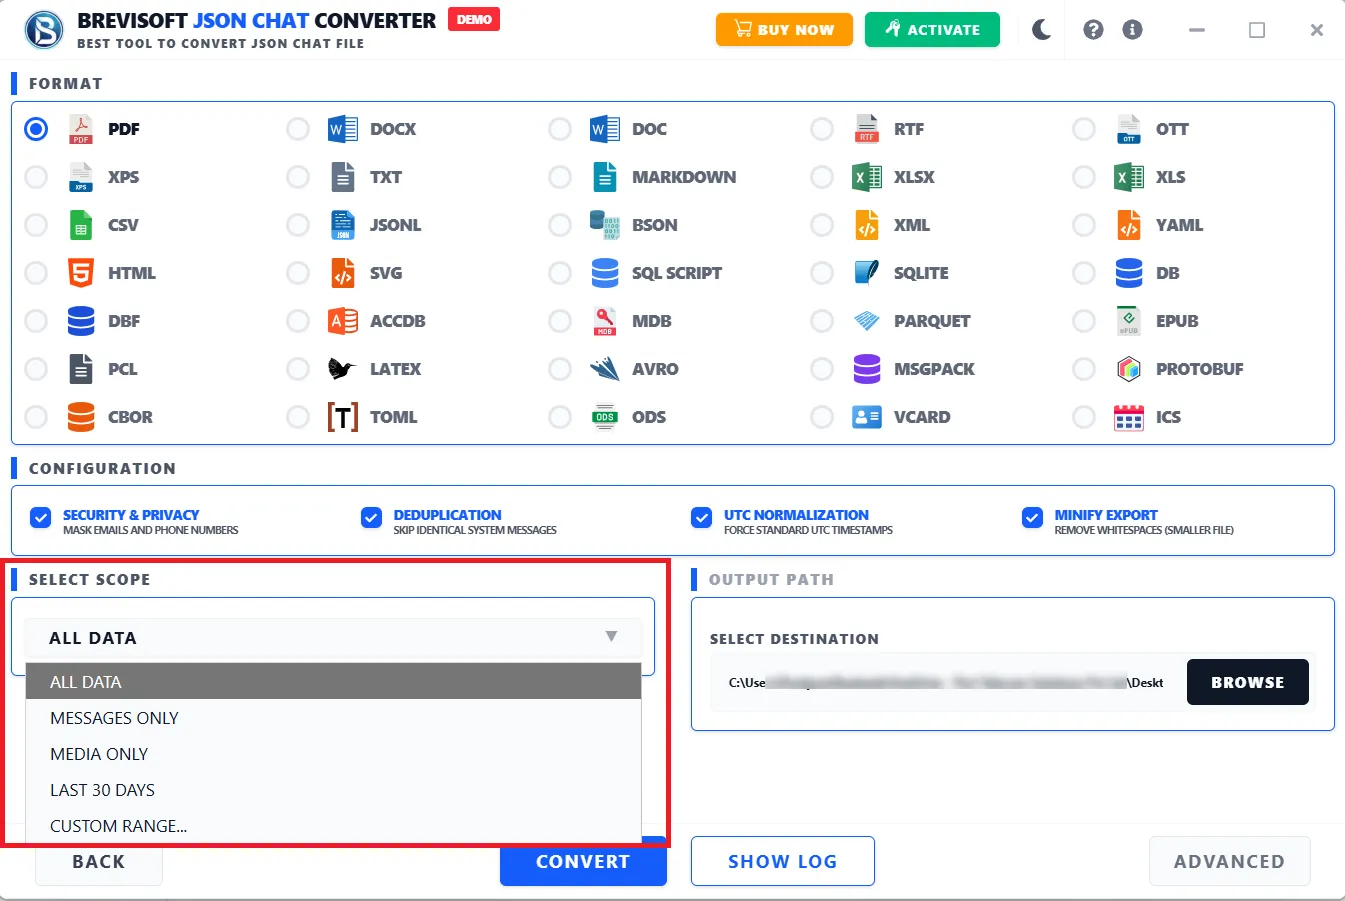Select the ODS radio button
The width and height of the screenshot is (1345, 901).
tap(560, 417)
